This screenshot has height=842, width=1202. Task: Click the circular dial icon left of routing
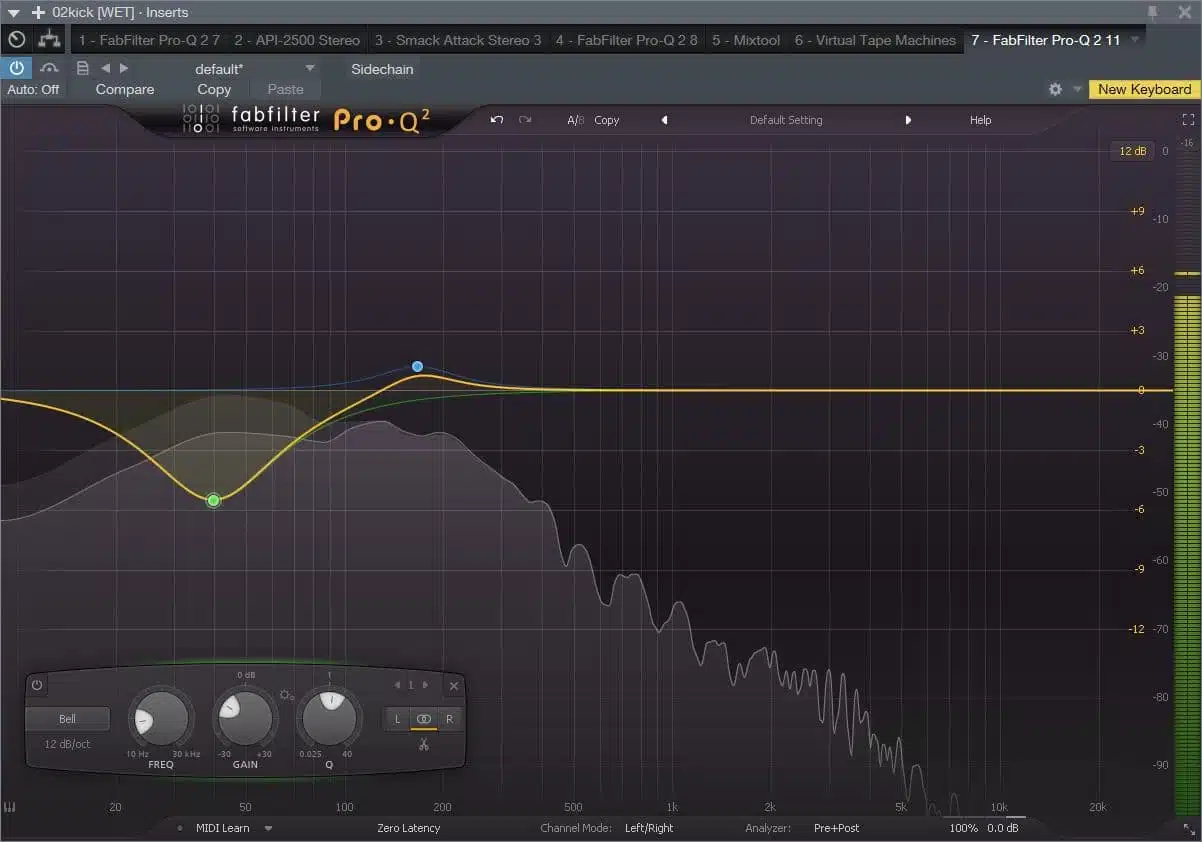(x=16, y=40)
